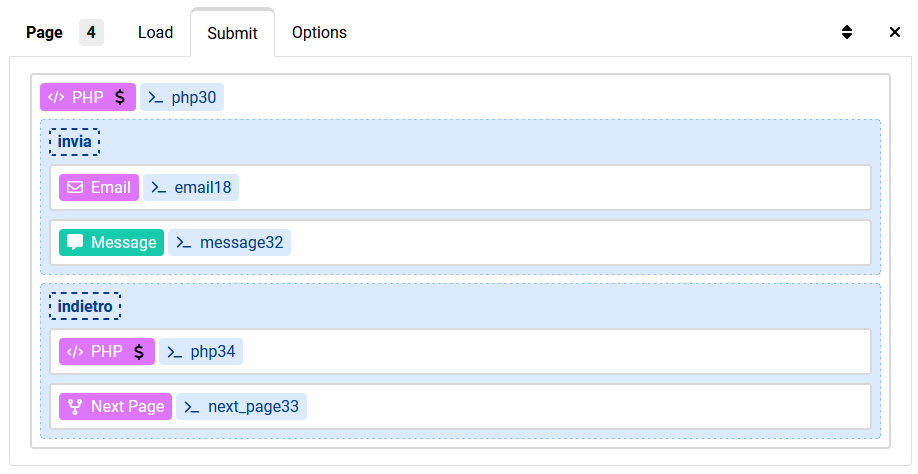Select the Submit tab
Image resolution: width=918 pixels, height=474 pixels.
tap(232, 33)
